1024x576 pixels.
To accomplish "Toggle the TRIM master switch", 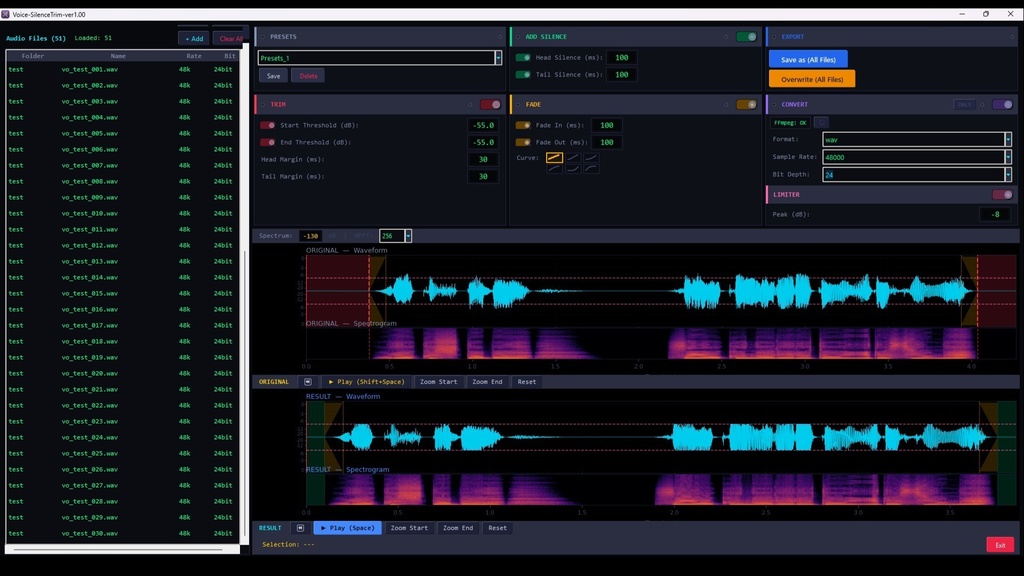I will pos(490,104).
